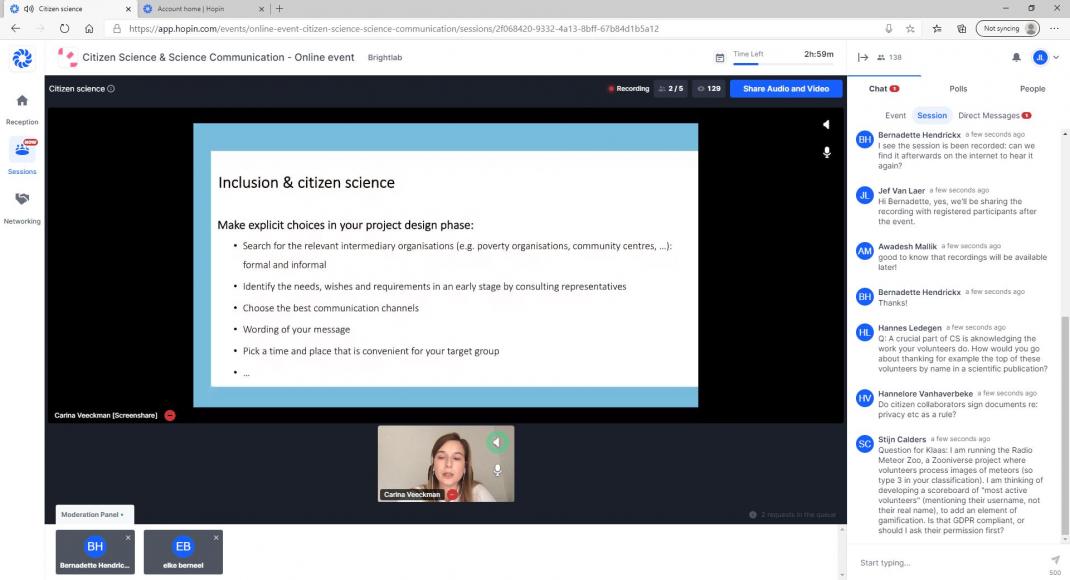Open Hannelore Vanhaverbeke HV avatar
The image size is (1070, 580).
pyautogui.click(x=865, y=398)
